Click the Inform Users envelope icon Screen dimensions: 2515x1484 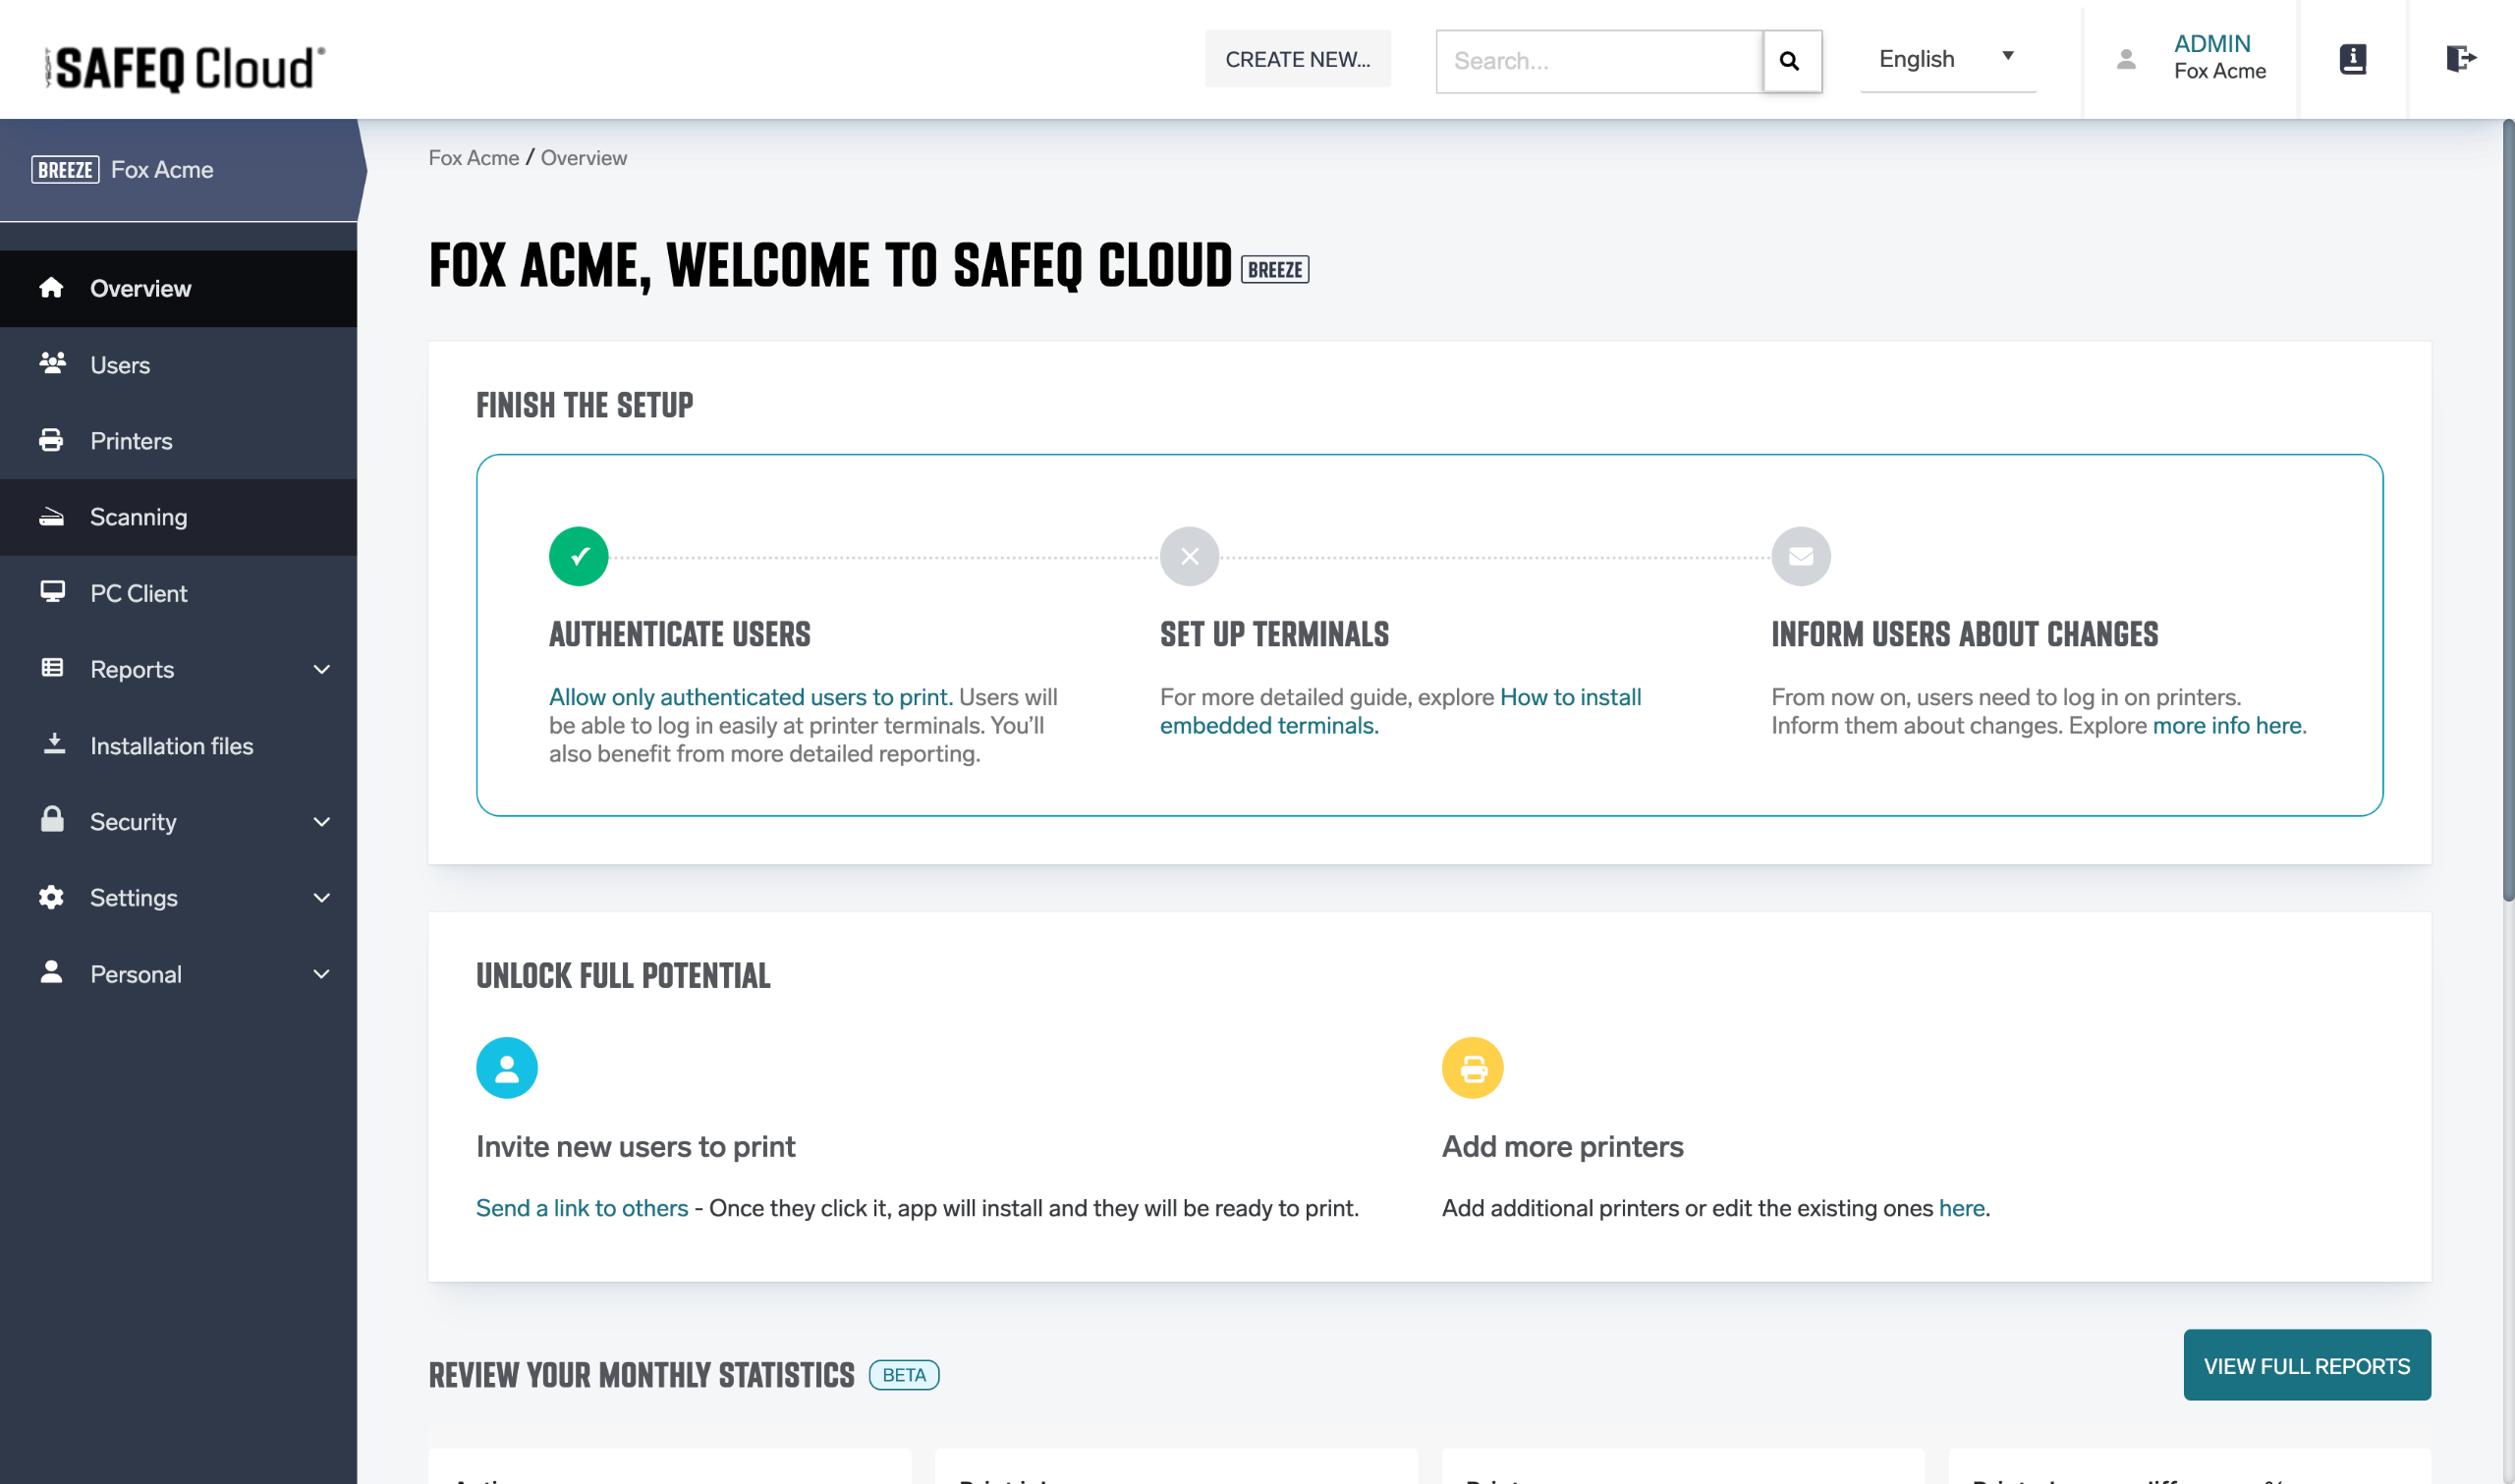point(1800,556)
